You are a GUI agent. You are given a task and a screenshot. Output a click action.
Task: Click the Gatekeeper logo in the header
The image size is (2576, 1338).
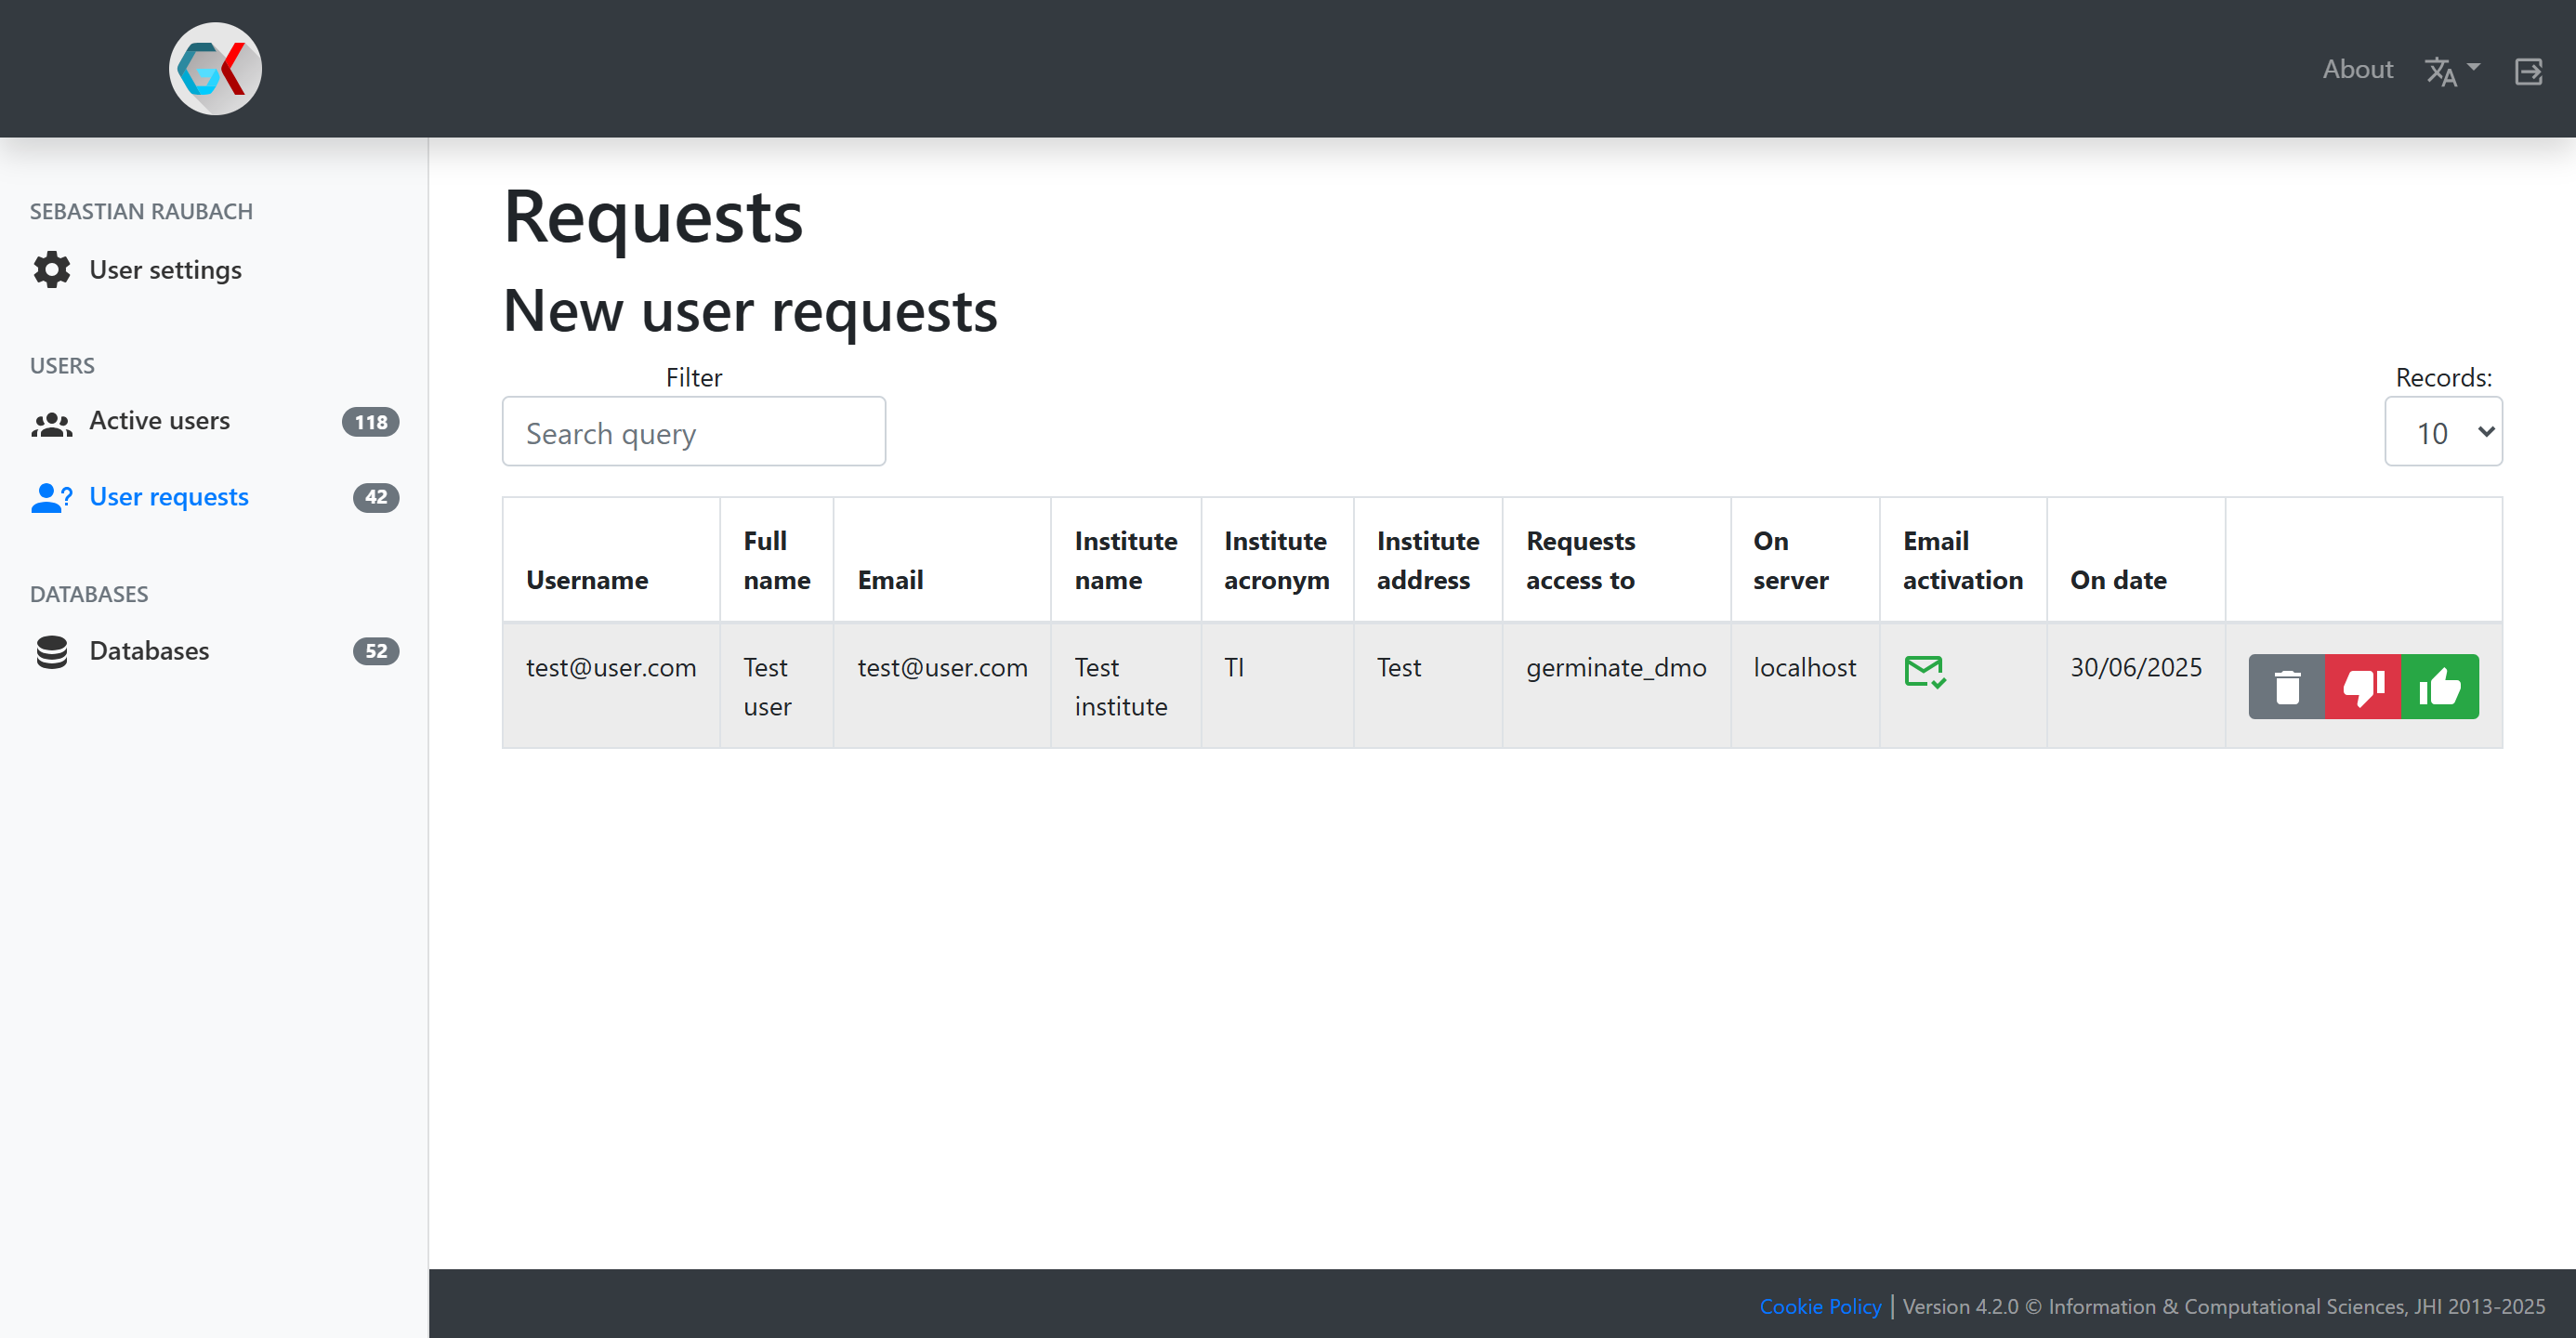tap(215, 69)
